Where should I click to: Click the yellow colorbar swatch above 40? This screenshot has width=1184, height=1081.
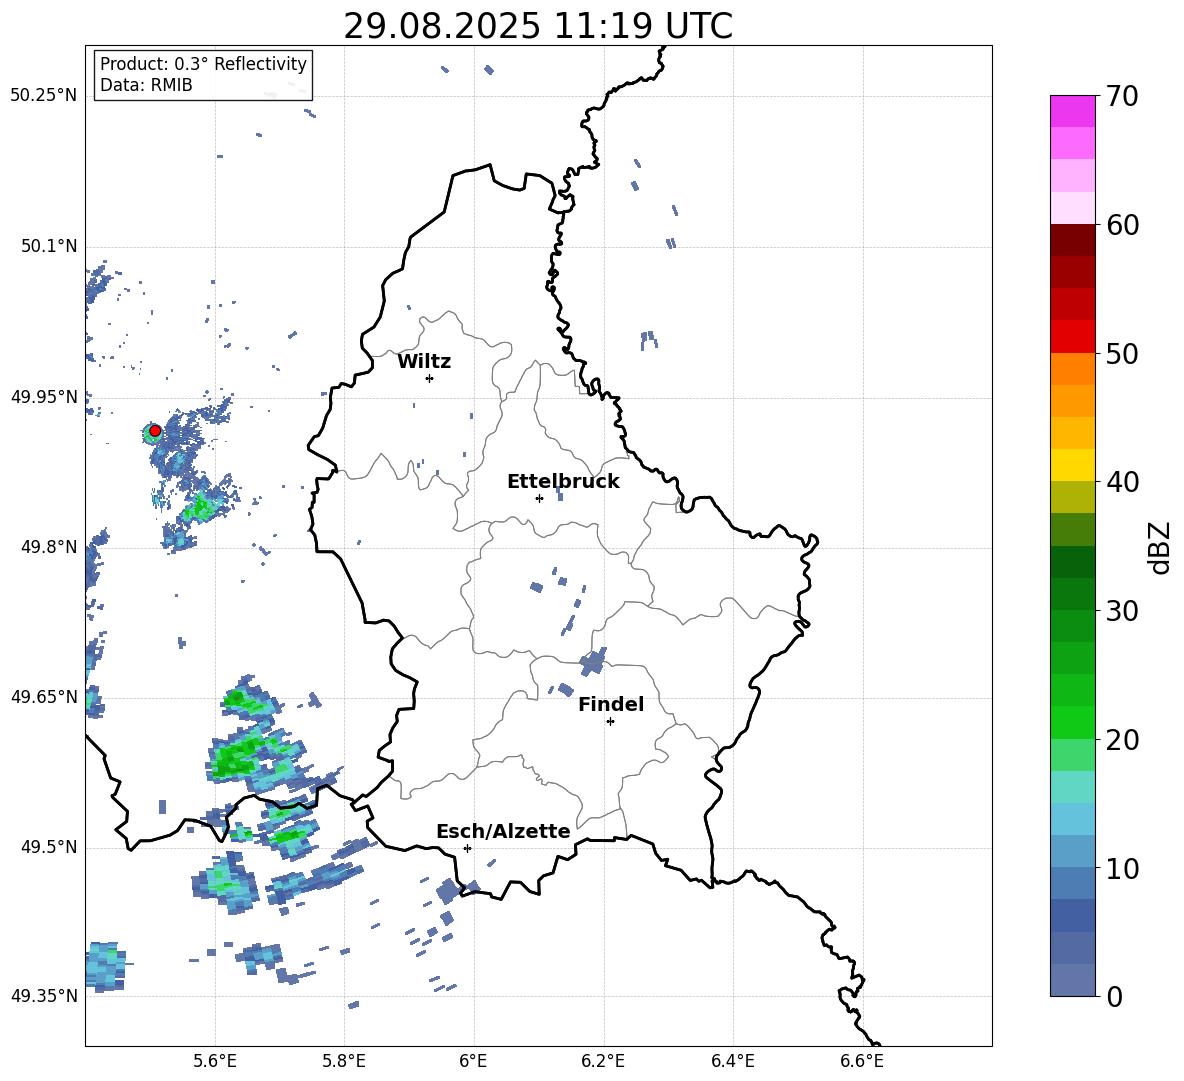(x=1072, y=465)
